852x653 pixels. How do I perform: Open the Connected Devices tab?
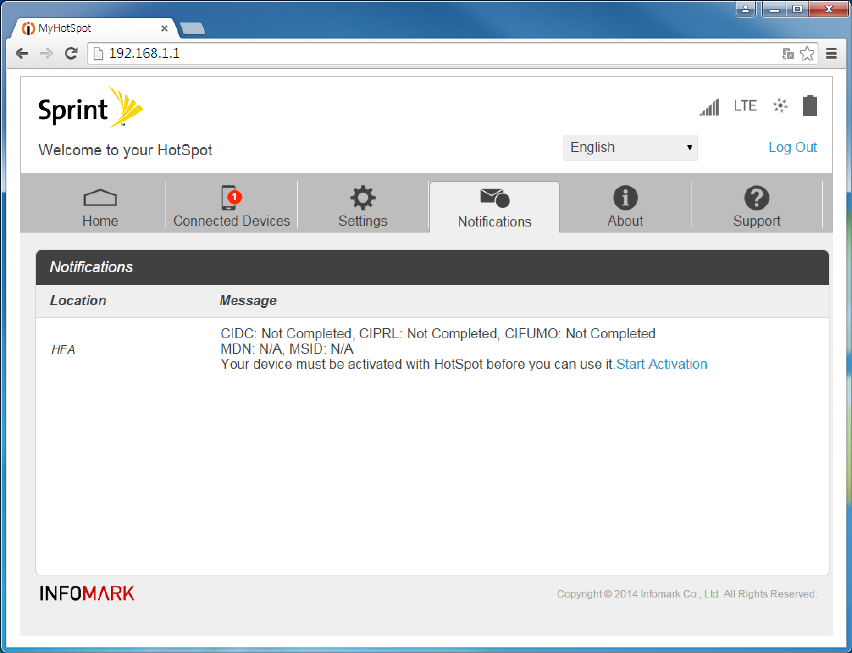tap(231, 208)
